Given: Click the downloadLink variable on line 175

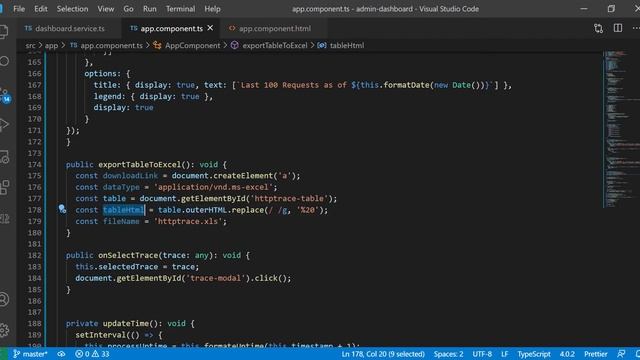Looking at the screenshot, I should coord(130,176).
